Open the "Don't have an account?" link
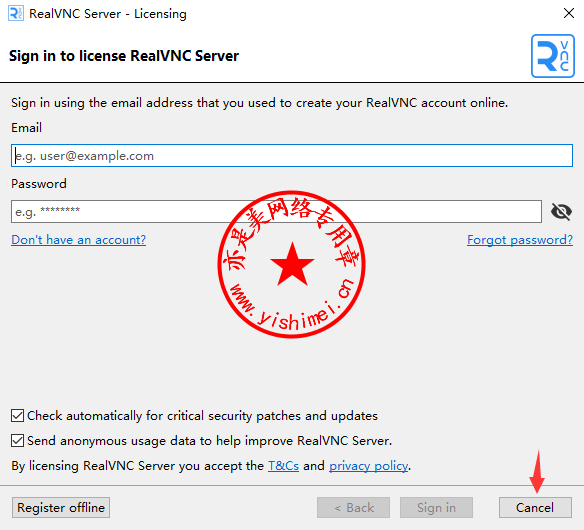The height and width of the screenshot is (530, 584). [78, 240]
